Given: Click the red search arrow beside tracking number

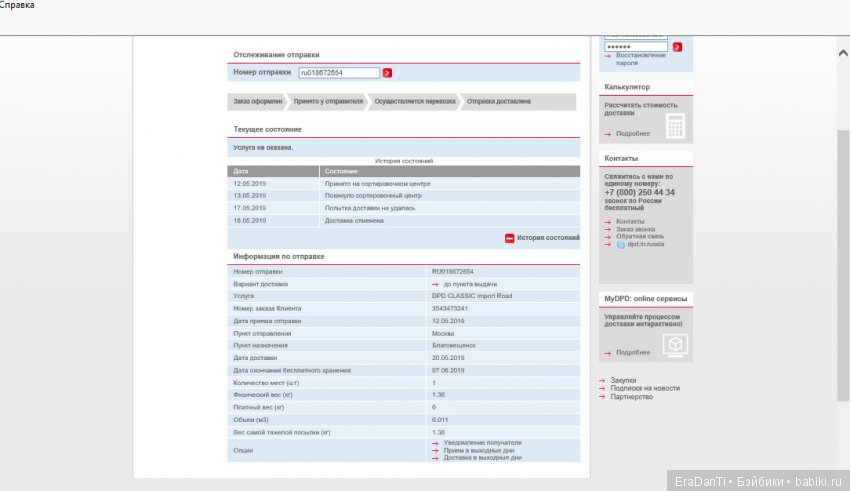Looking at the screenshot, I should click(388, 73).
